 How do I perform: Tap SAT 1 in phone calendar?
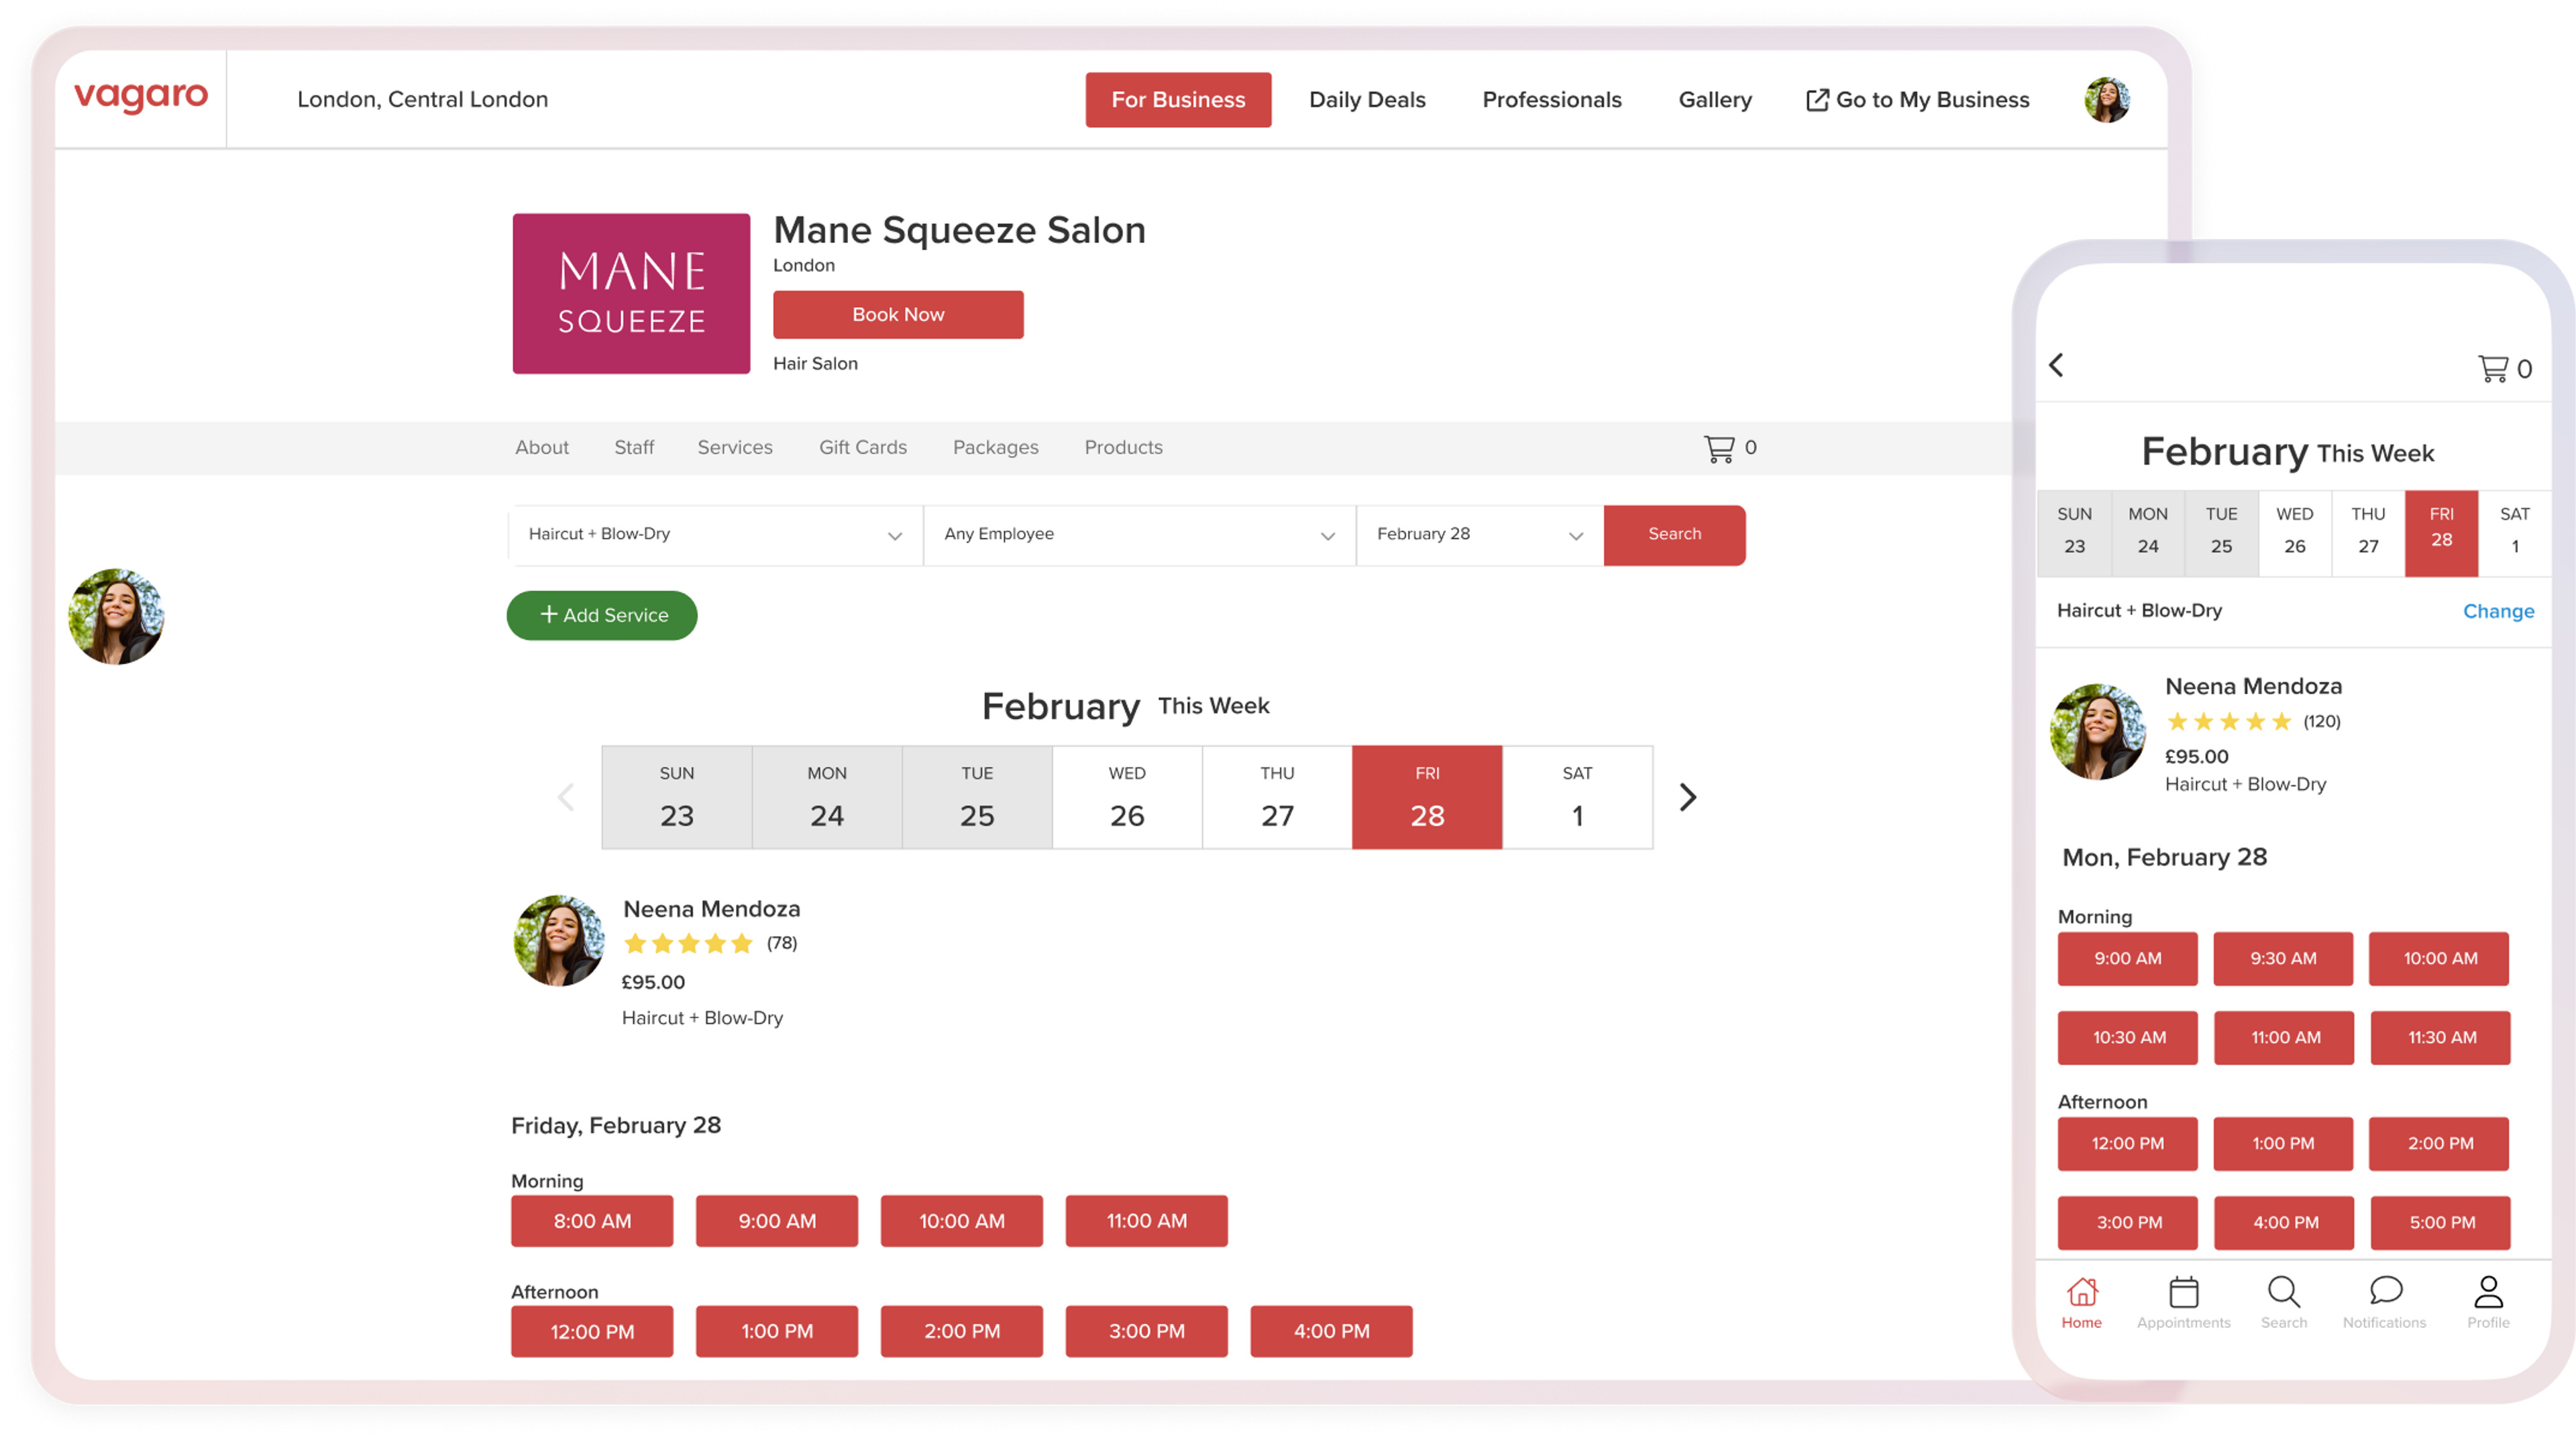click(2514, 533)
